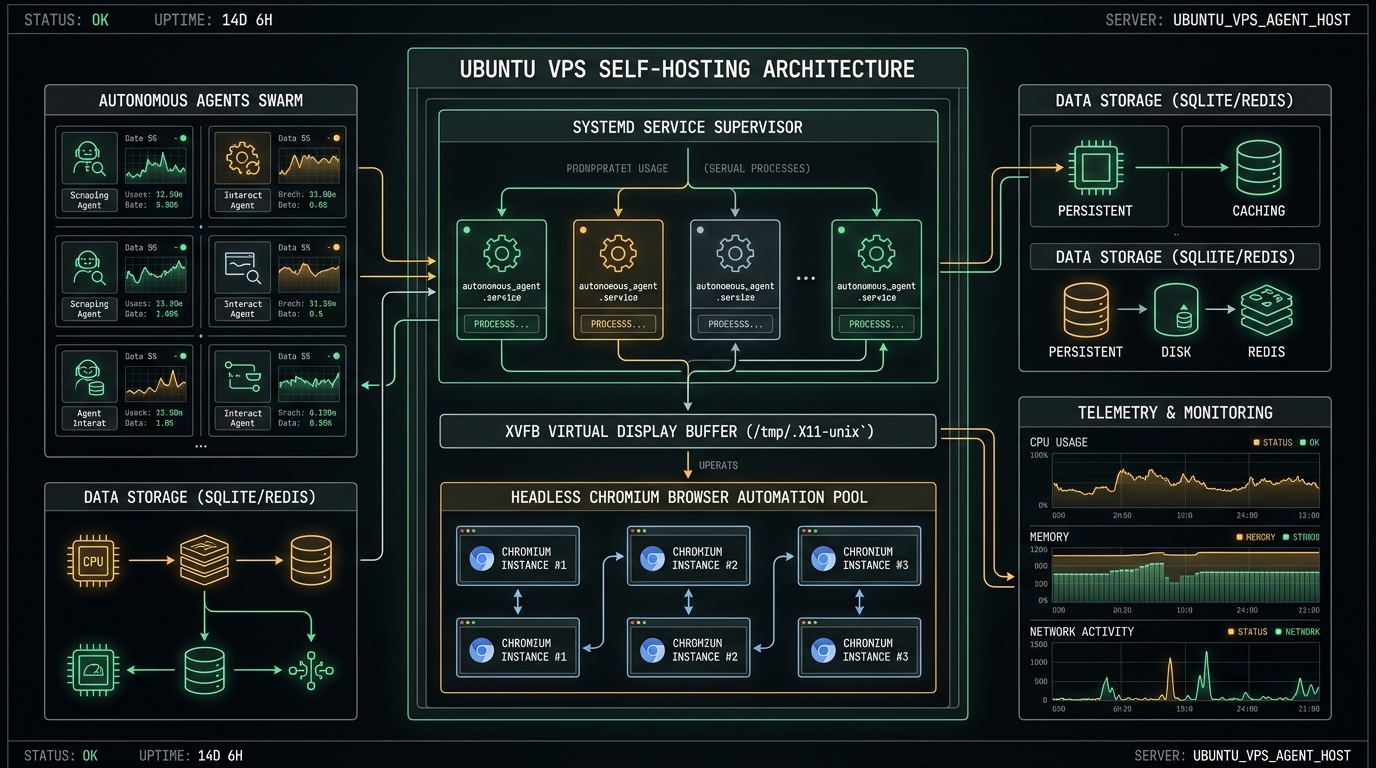This screenshot has height=768, width=1376.
Task: Click the MEMORY legend entry above the memory chart
Action: 1256,537
